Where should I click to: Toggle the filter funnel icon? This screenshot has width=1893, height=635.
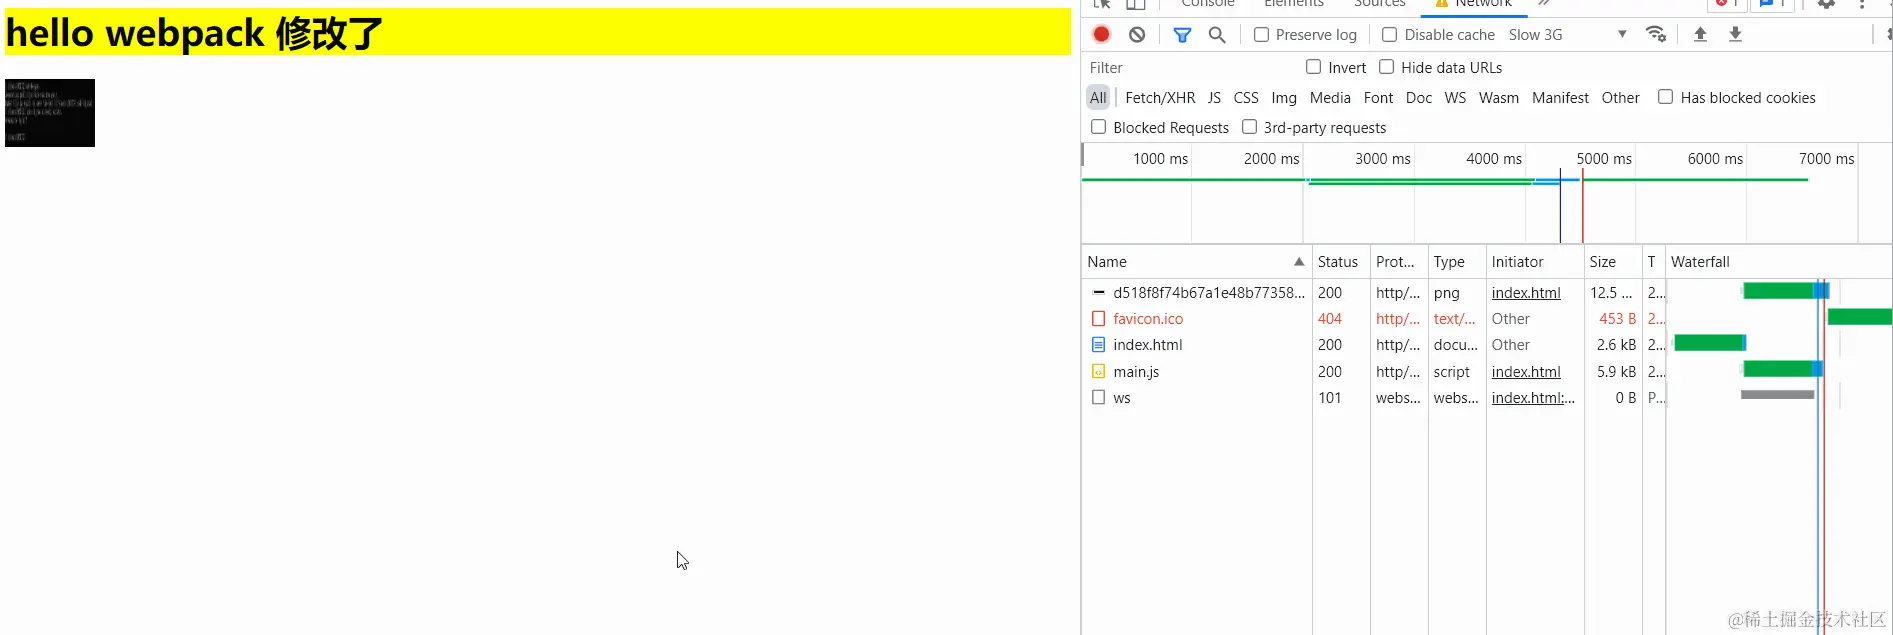(x=1182, y=34)
